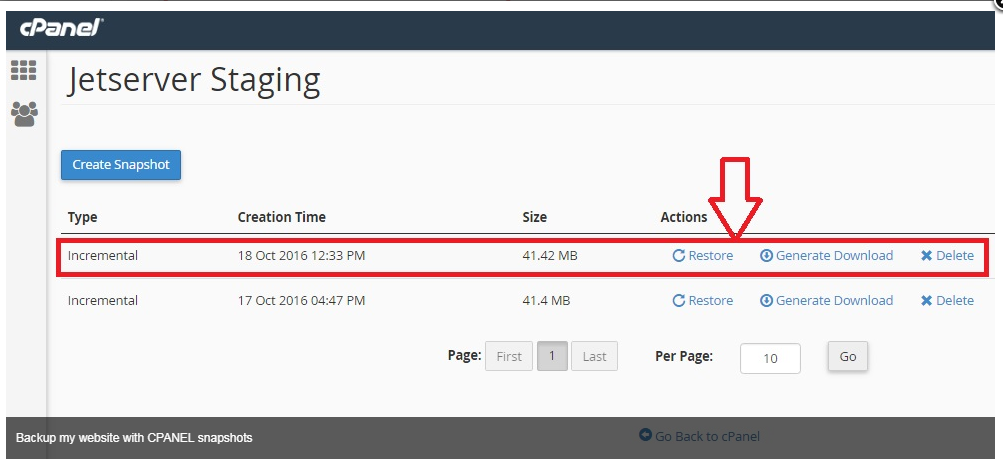Delete the 17 Oct 2016 snapshot
Screen dimensions: 1003x465
pyautogui.click(x=947, y=301)
